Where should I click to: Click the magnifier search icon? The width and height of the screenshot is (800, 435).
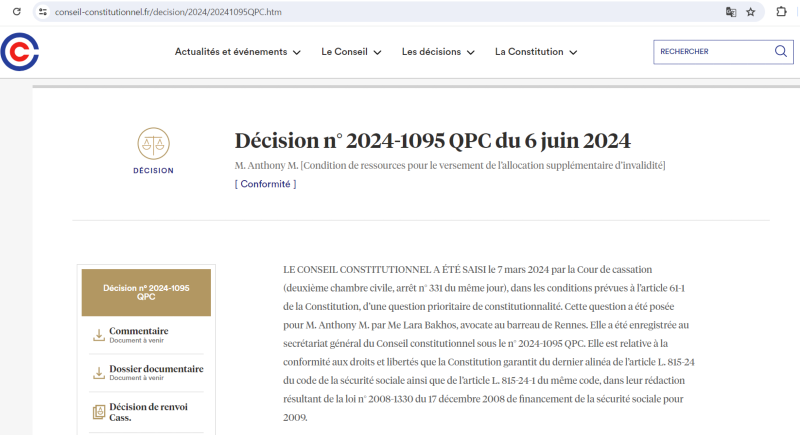(781, 51)
